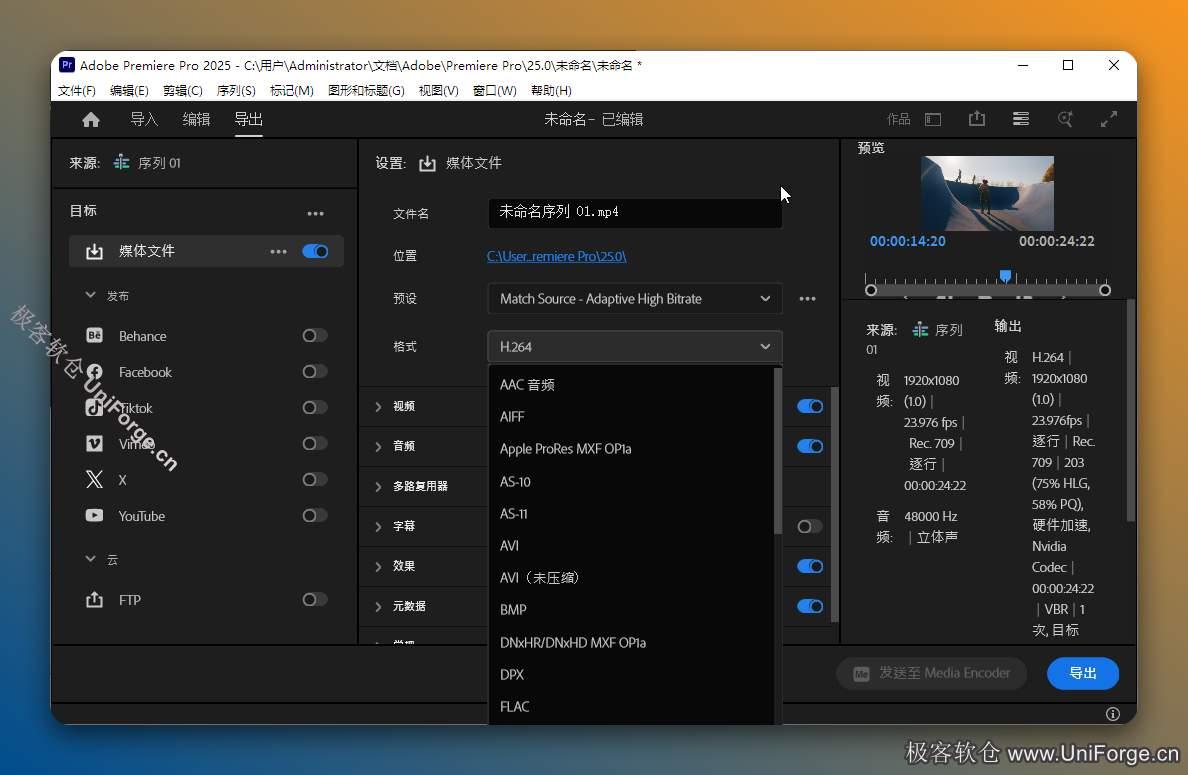Click the YouTube icon
The height and width of the screenshot is (775, 1188).
pyautogui.click(x=94, y=516)
